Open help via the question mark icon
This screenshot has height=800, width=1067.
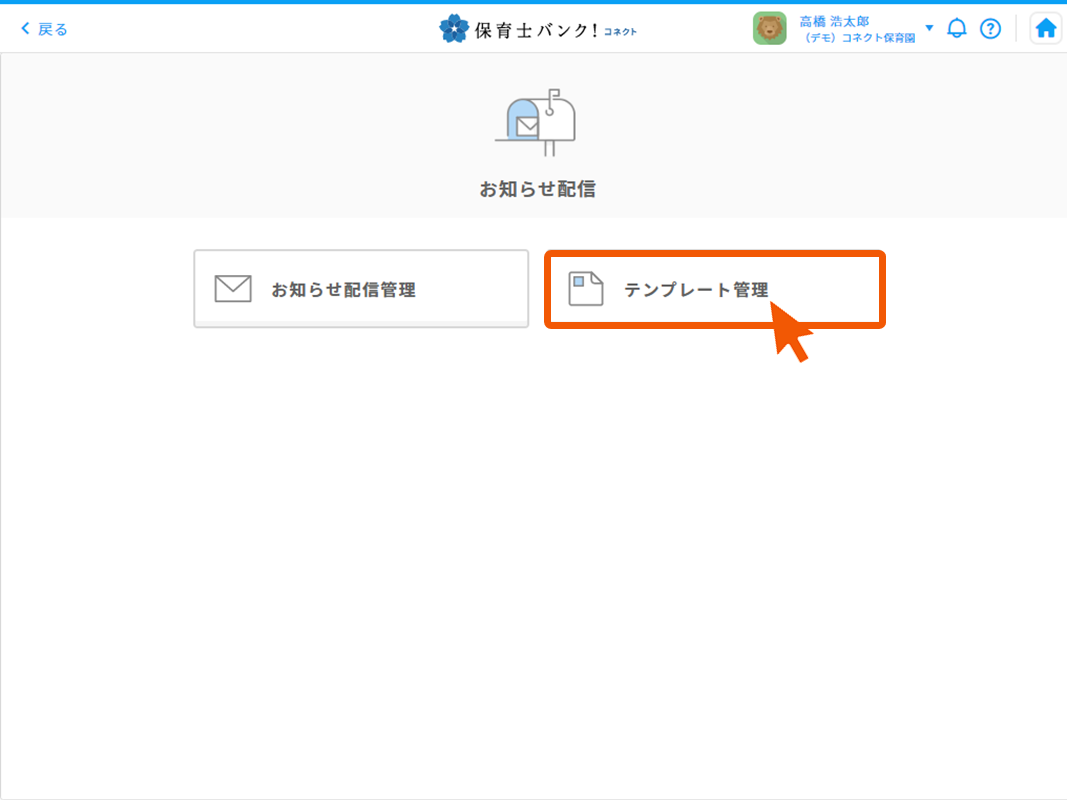point(990,29)
